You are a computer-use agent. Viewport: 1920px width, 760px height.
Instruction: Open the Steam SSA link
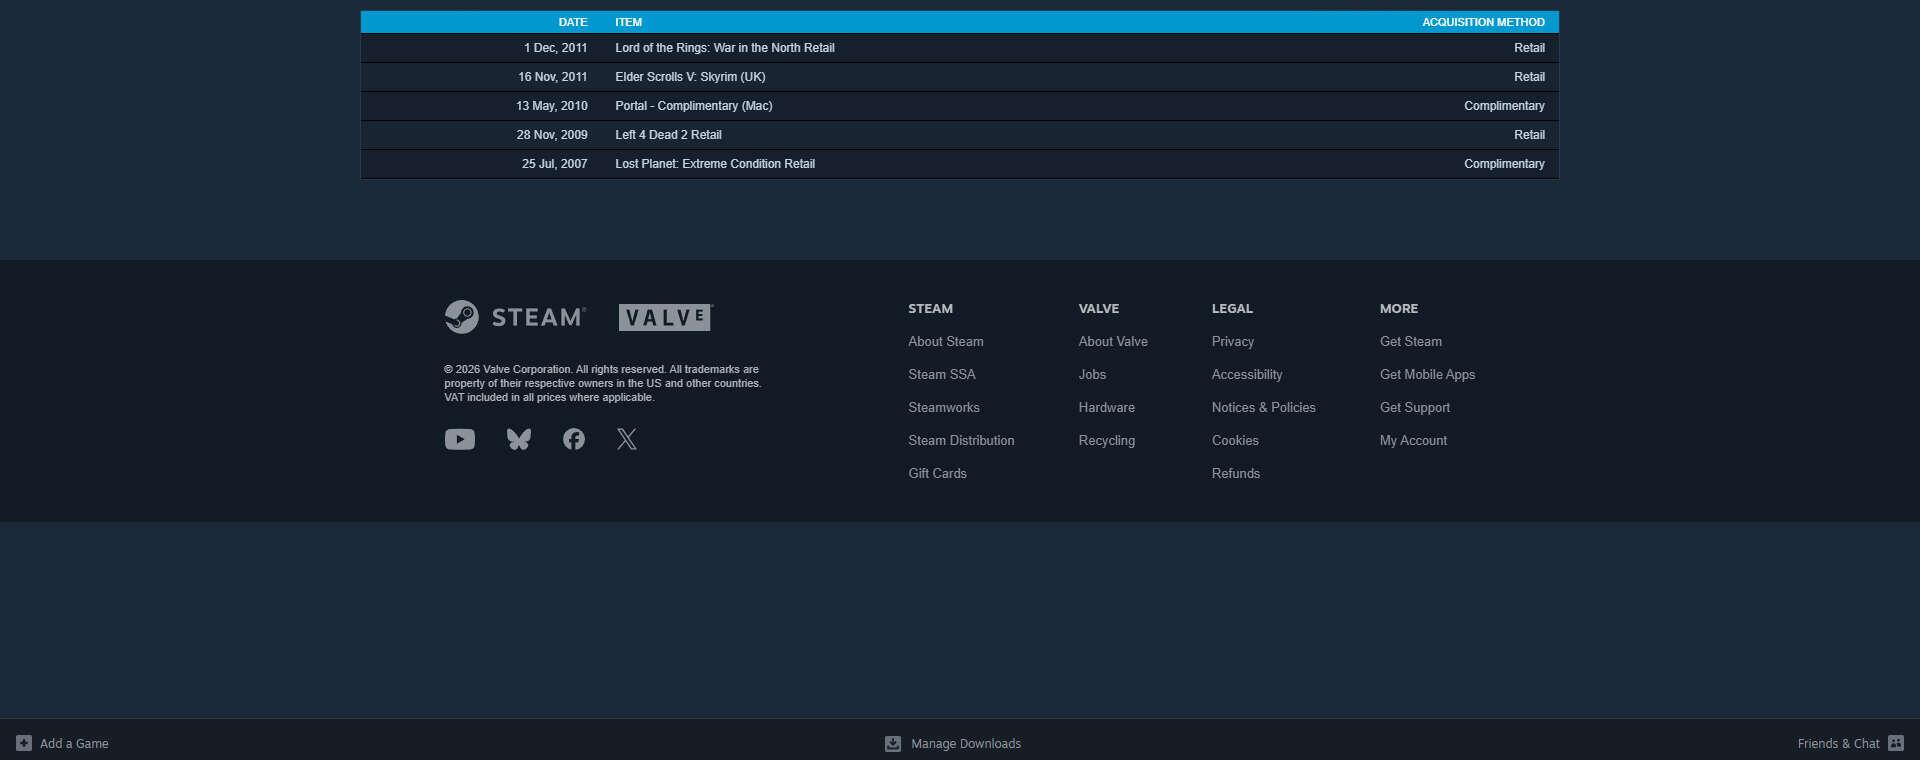pos(942,375)
